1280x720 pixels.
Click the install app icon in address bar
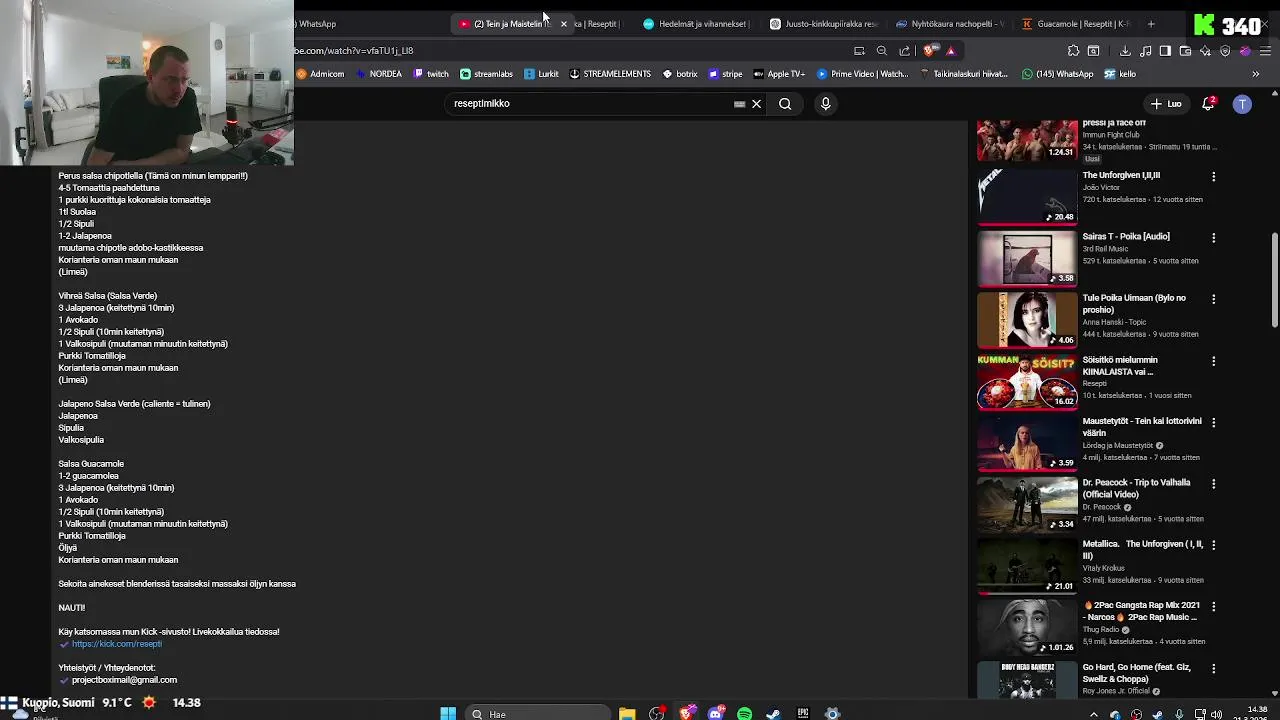[859, 51]
